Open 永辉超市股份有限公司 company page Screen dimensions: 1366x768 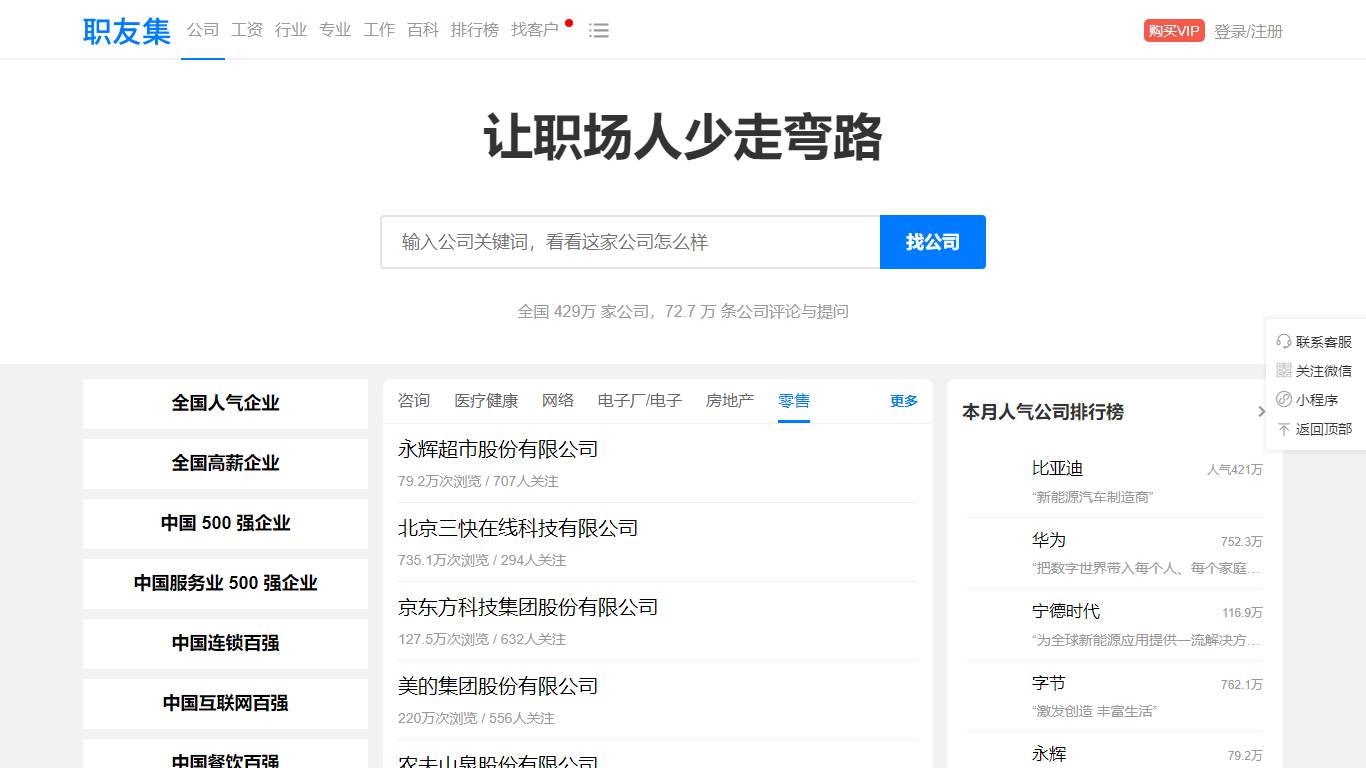click(x=497, y=449)
